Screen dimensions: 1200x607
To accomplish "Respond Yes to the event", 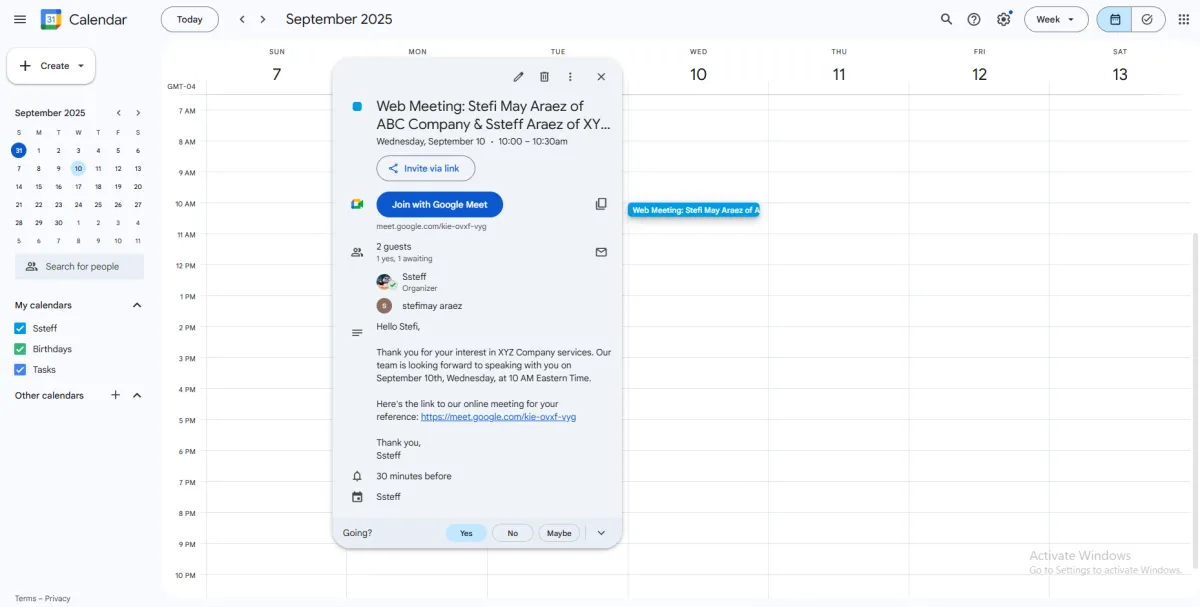I will pos(466,533).
